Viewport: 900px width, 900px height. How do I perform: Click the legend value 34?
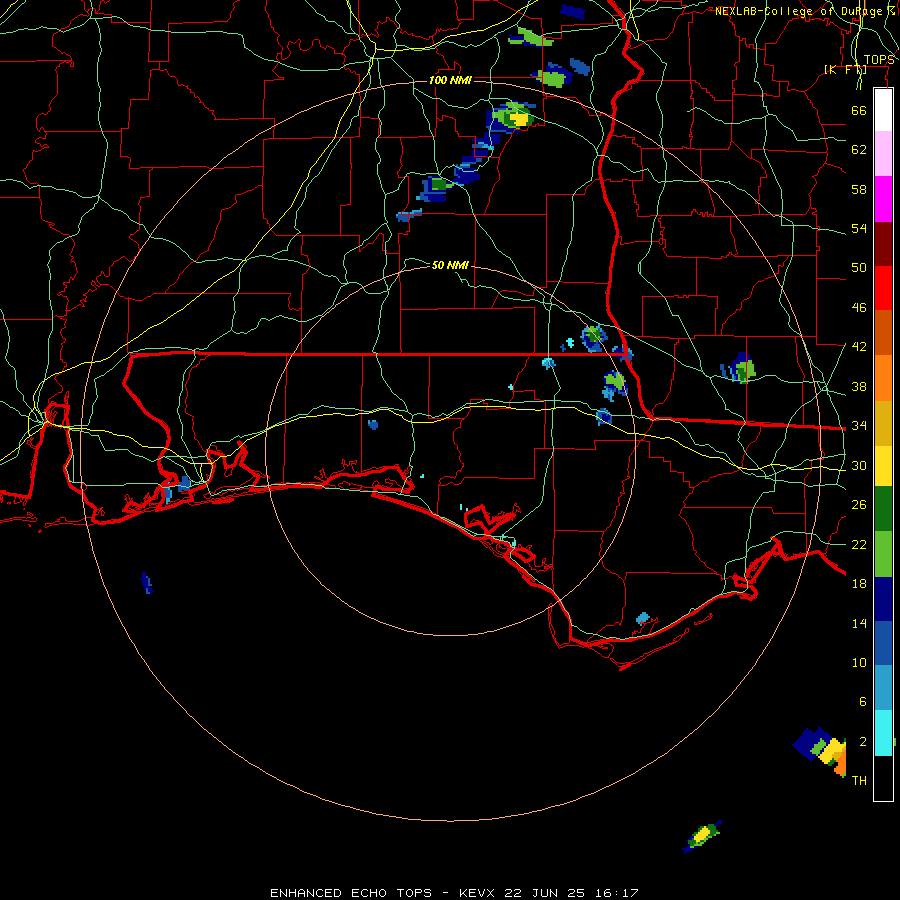(x=859, y=426)
